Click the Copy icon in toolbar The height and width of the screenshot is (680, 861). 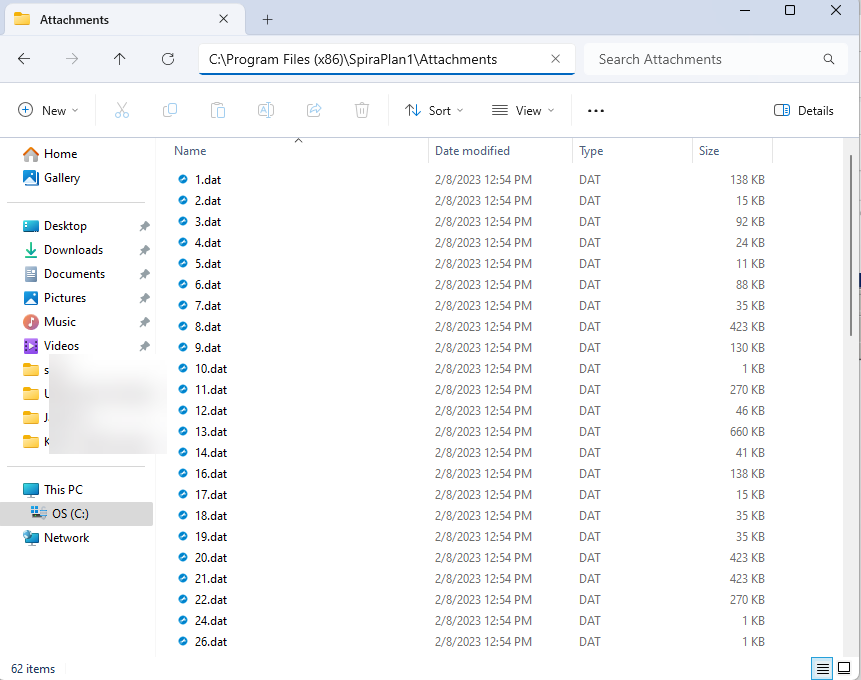click(170, 111)
